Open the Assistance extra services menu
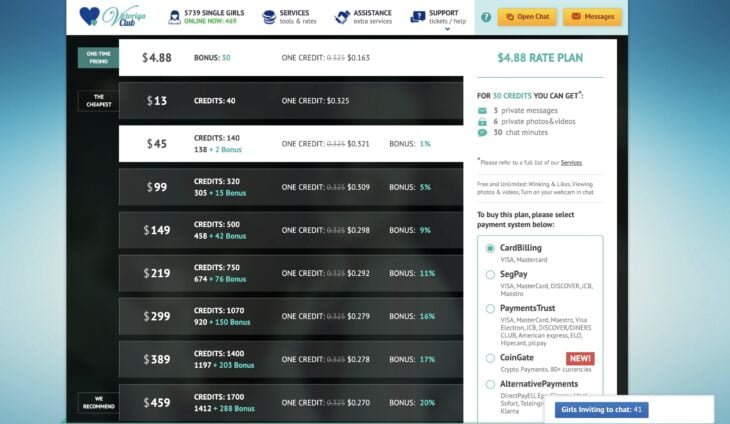The height and width of the screenshot is (424, 730). click(x=373, y=17)
